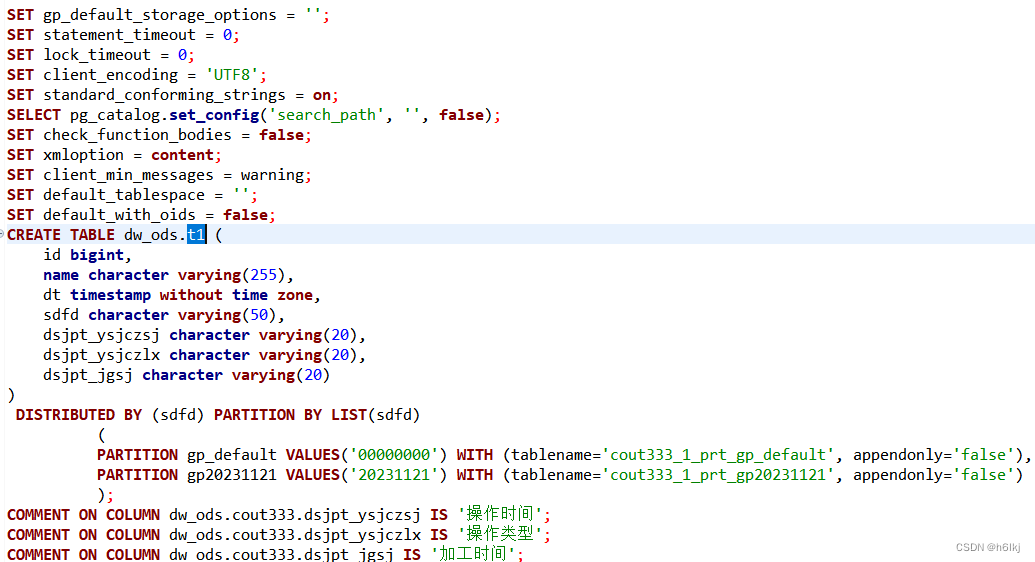Screen dimensions: 1035x562
Task: Click the '00000000' partition value
Action: pos(394,455)
